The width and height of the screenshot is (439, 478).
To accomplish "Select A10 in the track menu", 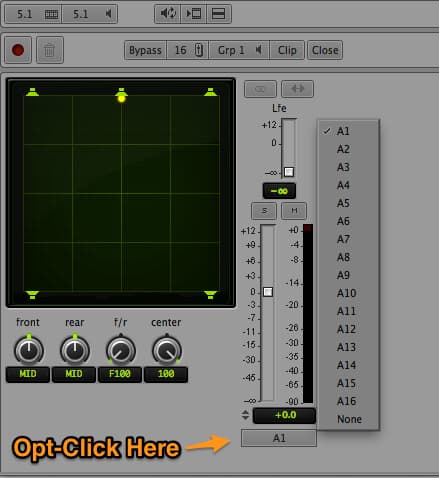I will click(x=348, y=293).
